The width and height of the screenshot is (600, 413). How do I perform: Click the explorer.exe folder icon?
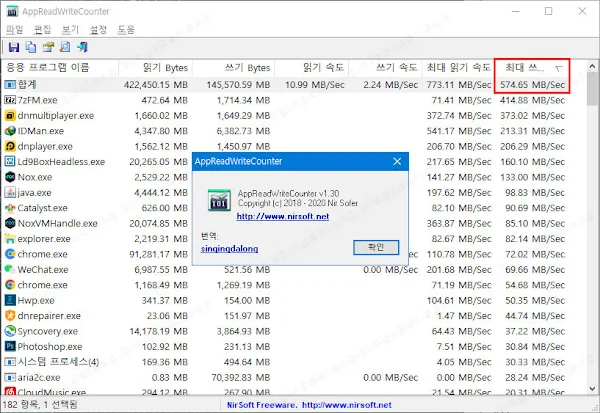click(x=10, y=239)
